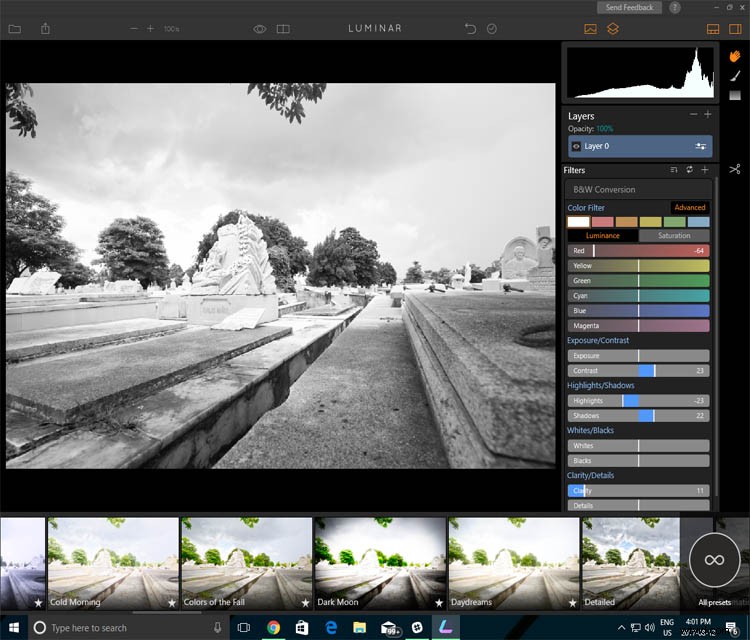Open the history clock icon

click(x=492, y=29)
